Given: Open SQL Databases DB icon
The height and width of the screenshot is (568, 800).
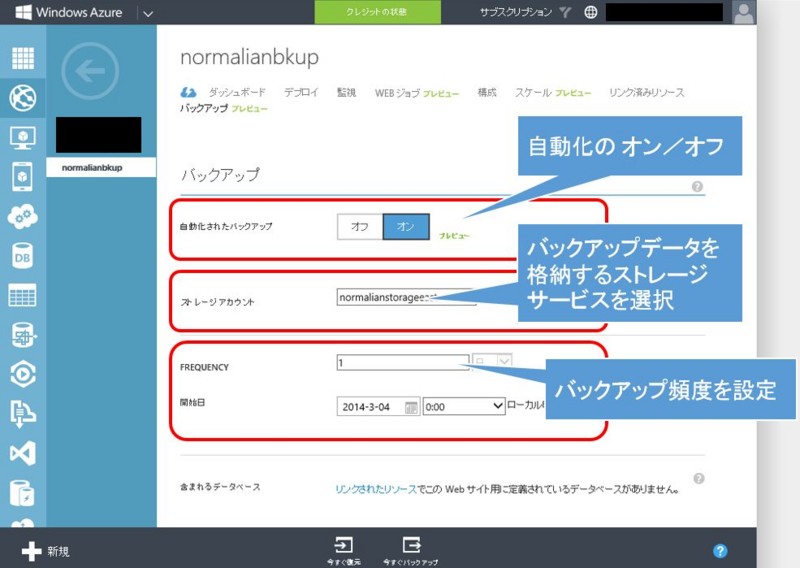Looking at the screenshot, I should pyautogui.click(x=22, y=256).
